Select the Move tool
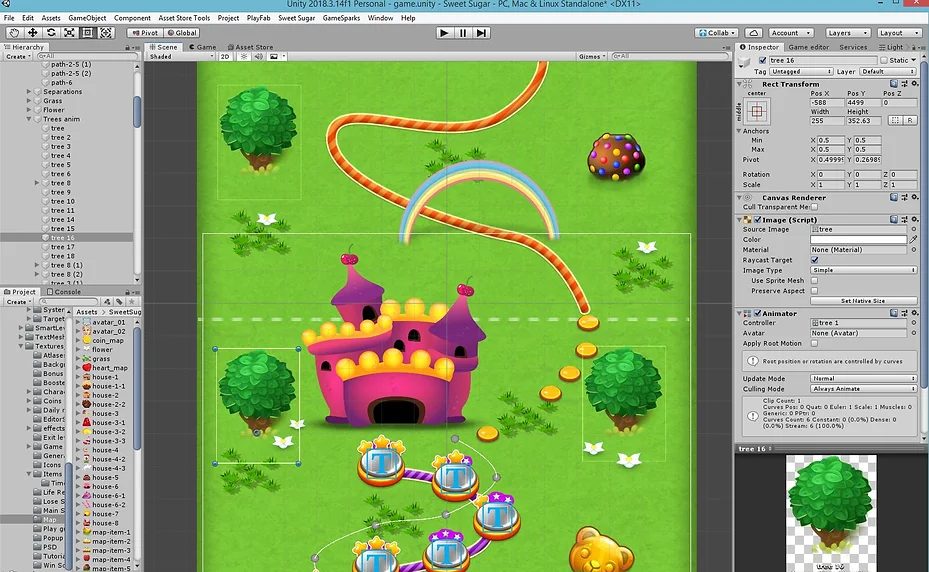 (x=32, y=32)
